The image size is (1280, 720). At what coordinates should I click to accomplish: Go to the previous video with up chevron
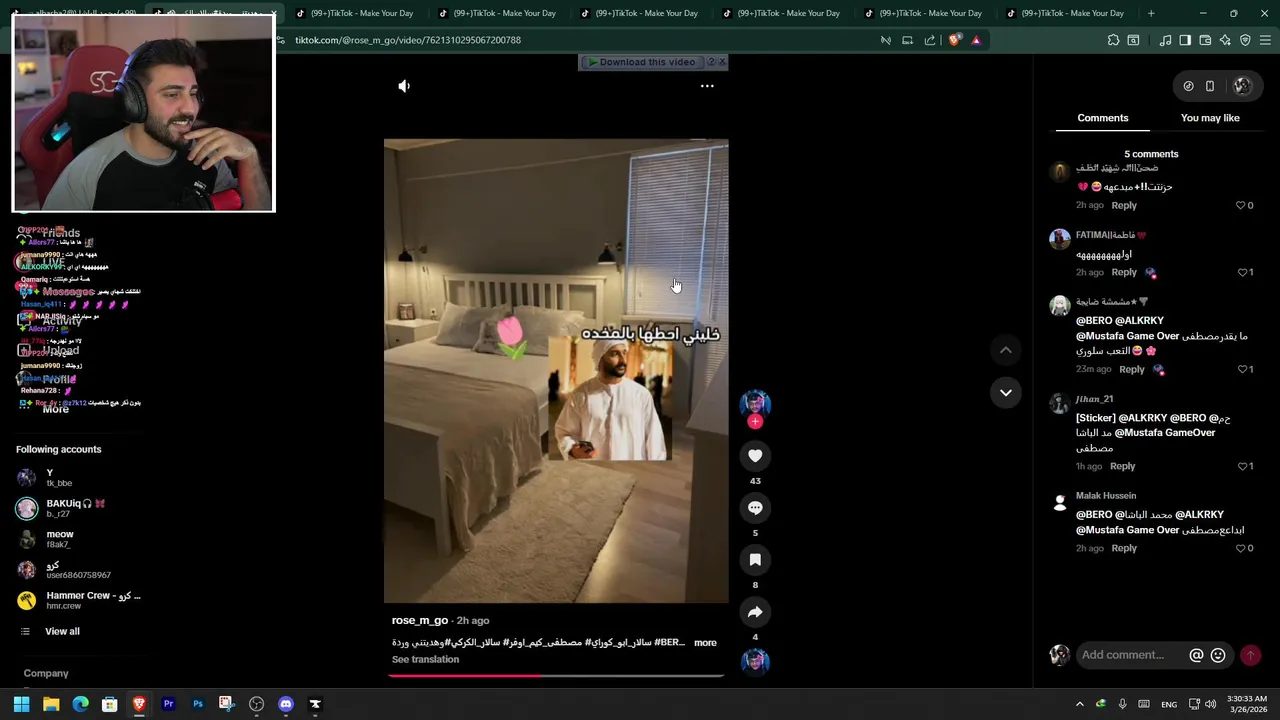pyautogui.click(x=1006, y=350)
